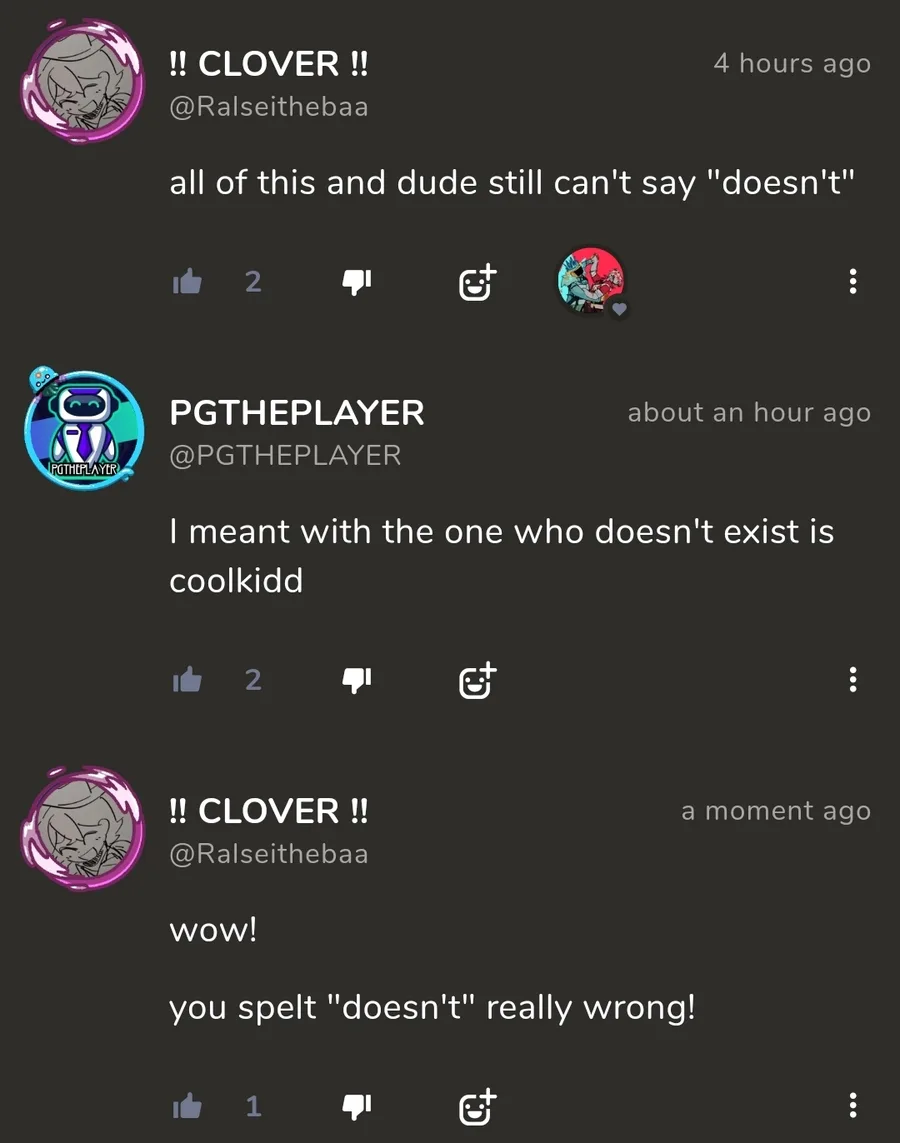Select the "4 hours ago" timestamp
Viewport: 900px width, 1143px height.
pyautogui.click(x=792, y=63)
